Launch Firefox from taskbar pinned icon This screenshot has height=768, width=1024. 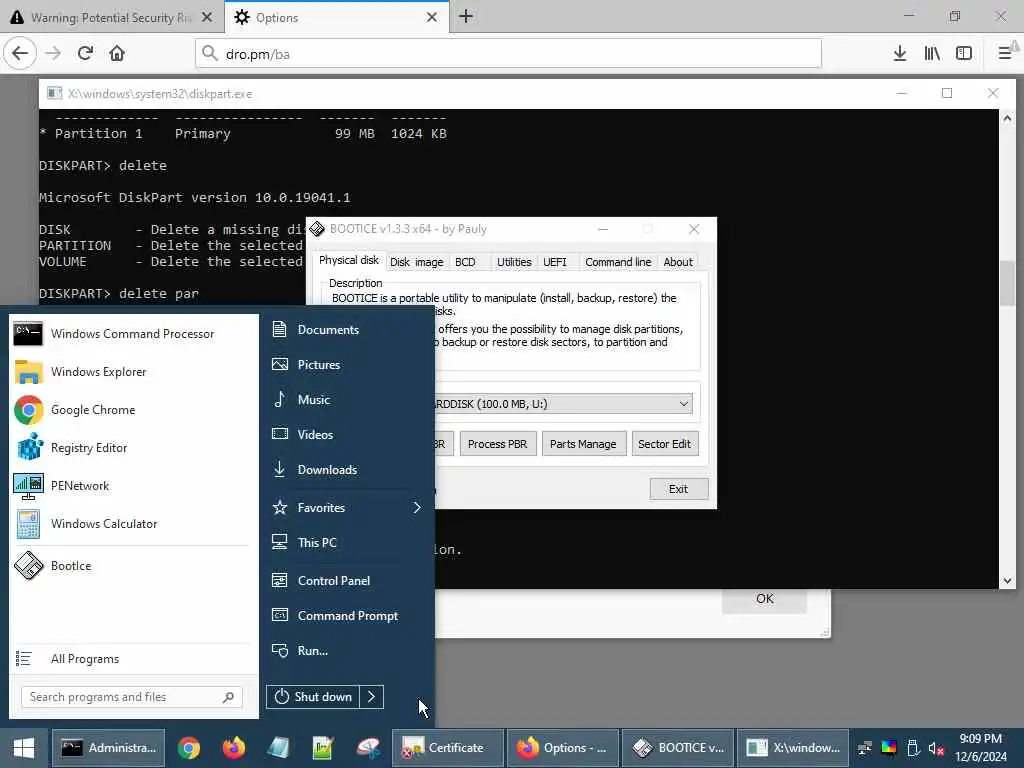point(234,748)
